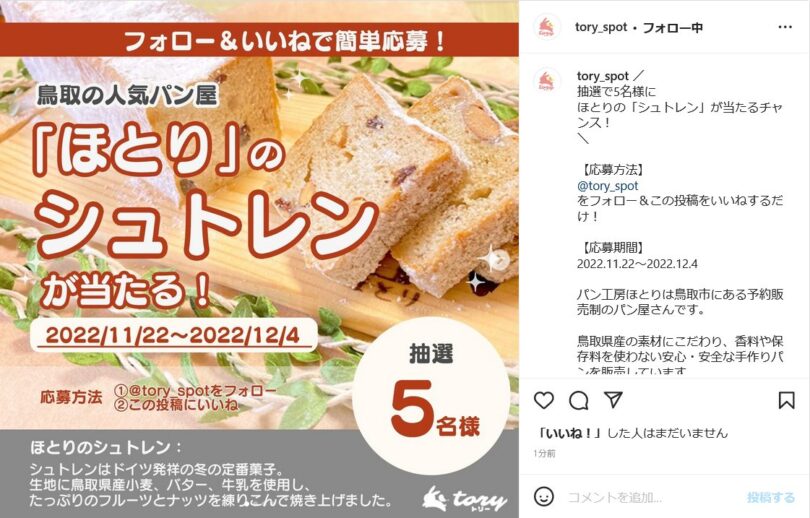Share post with paper plane icon
This screenshot has width=810, height=518.
pos(613,400)
